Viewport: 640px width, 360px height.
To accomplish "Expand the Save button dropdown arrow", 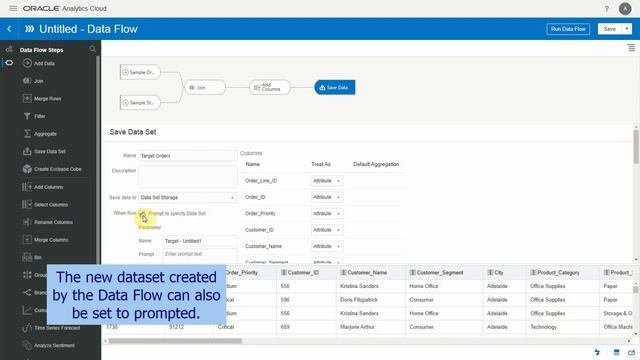I will tap(627, 29).
